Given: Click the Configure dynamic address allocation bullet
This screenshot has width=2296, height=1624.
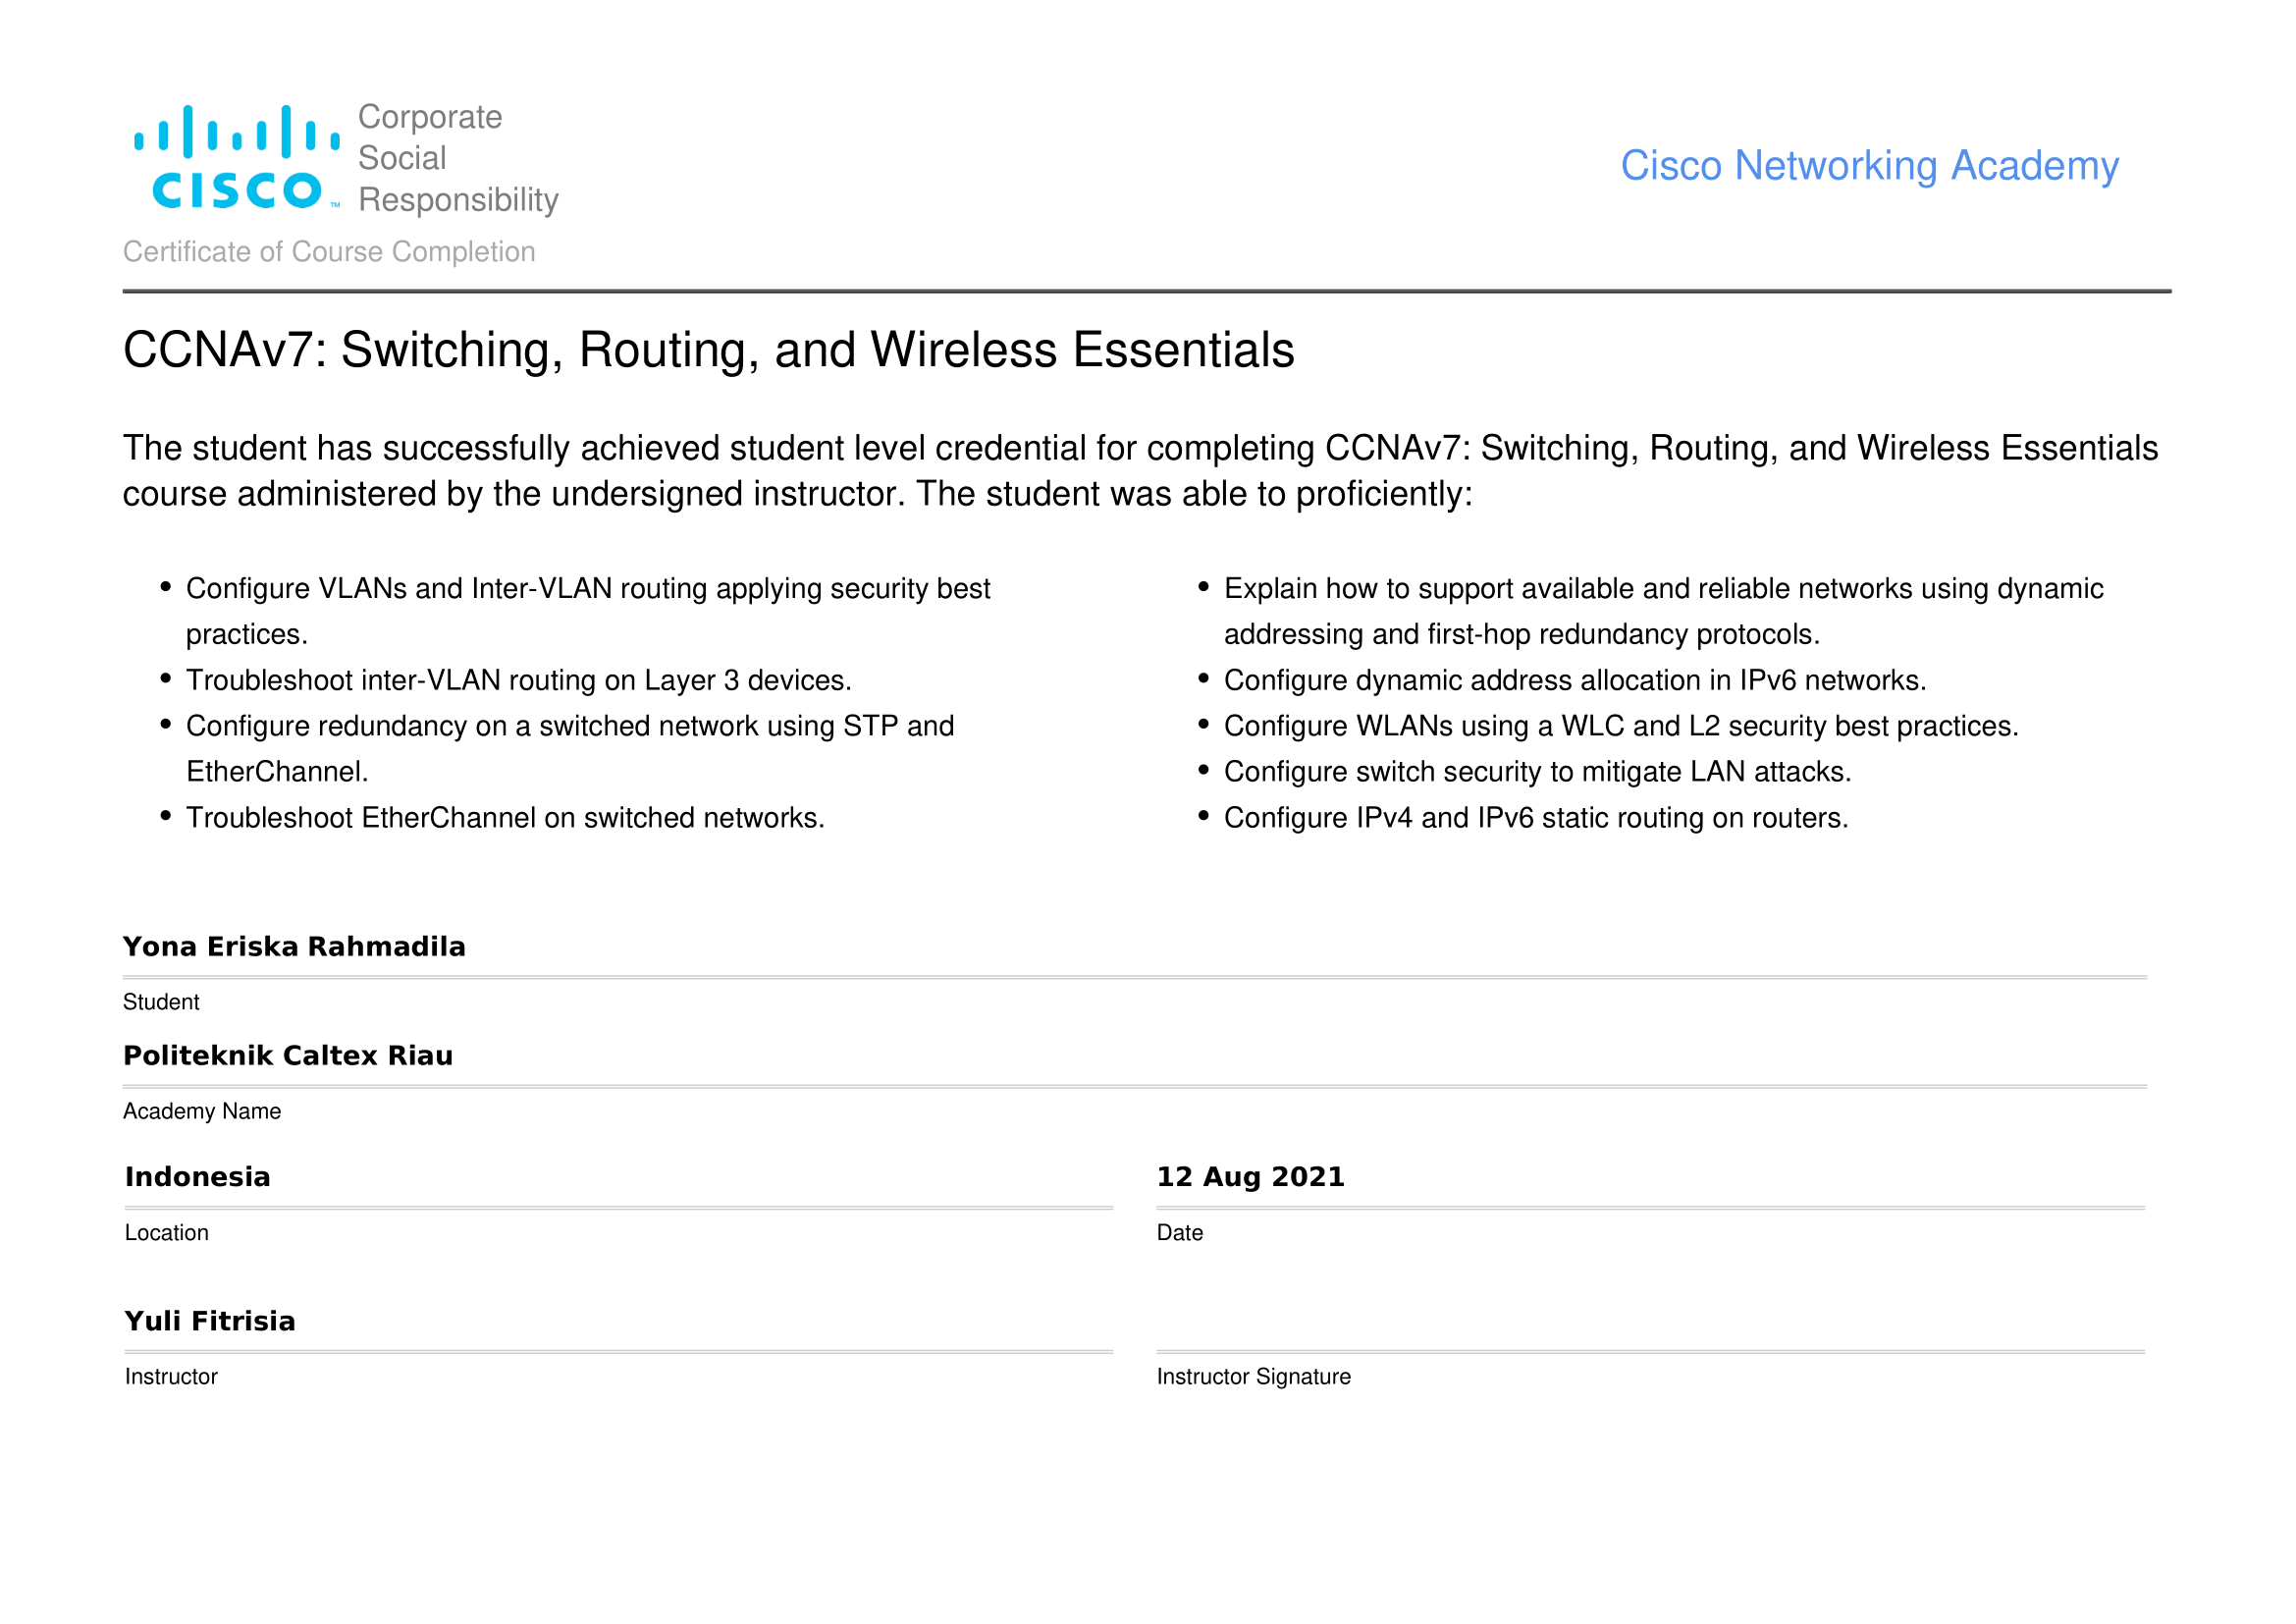Looking at the screenshot, I should pos(1574,681).
